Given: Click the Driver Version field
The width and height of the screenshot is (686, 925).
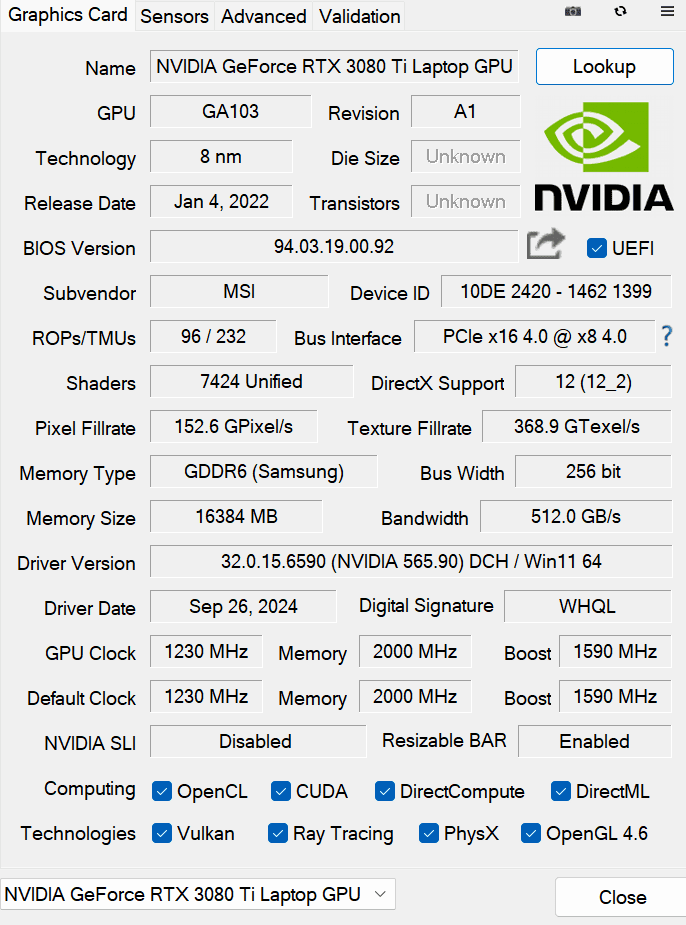Looking at the screenshot, I should click(x=410, y=562).
